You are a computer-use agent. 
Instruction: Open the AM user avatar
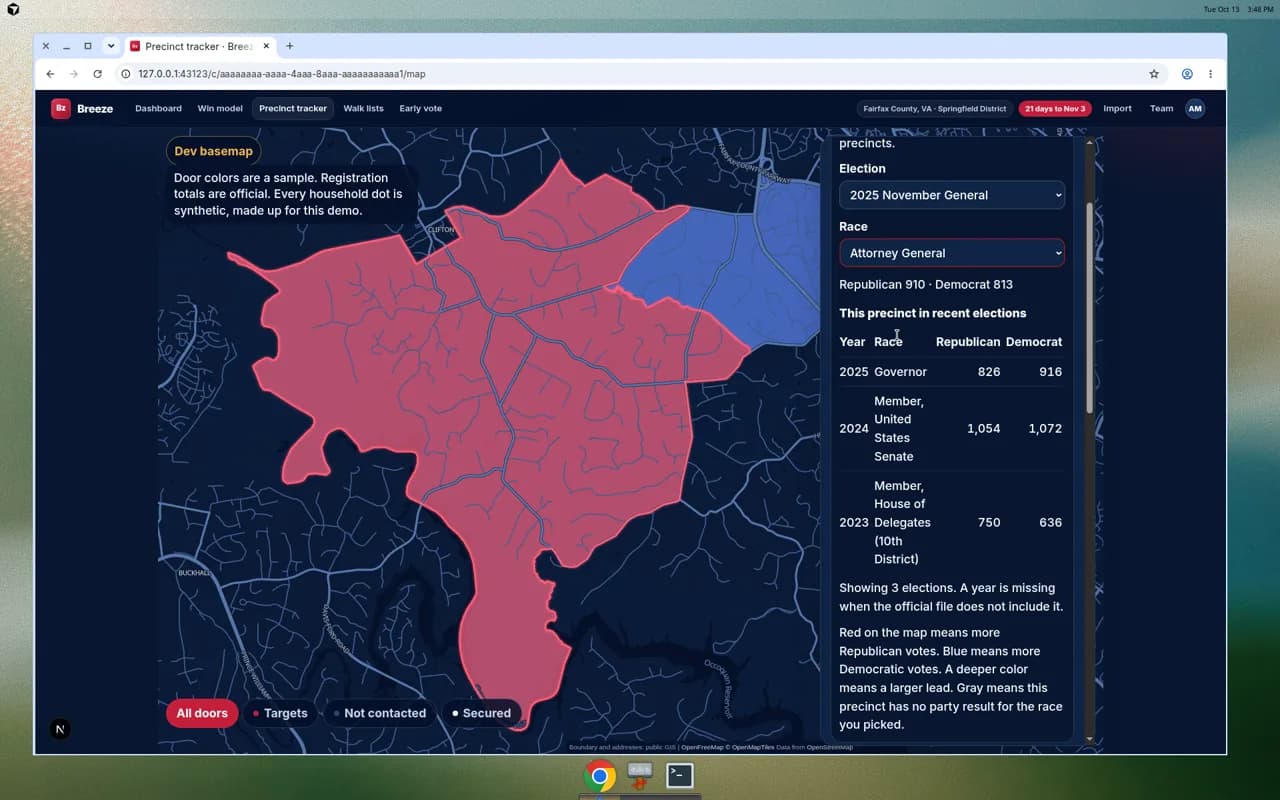click(1195, 109)
